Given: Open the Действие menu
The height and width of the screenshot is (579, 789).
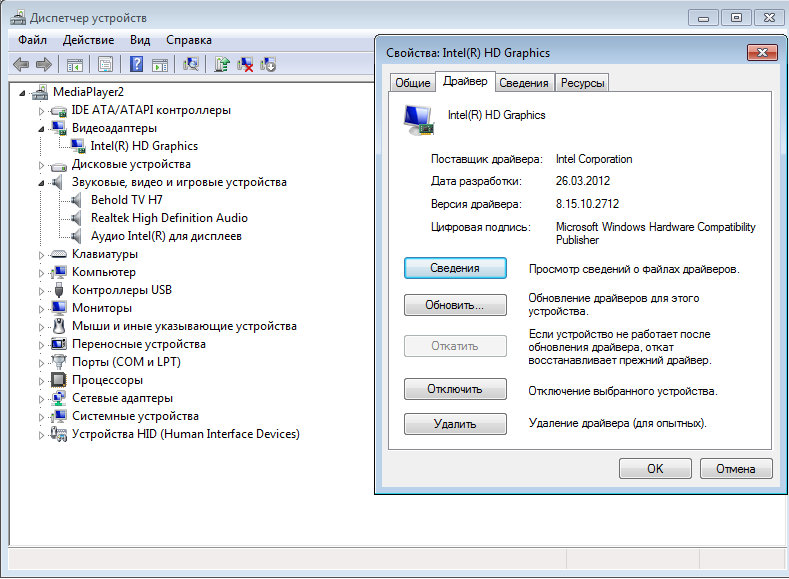Looking at the screenshot, I should click(x=88, y=40).
